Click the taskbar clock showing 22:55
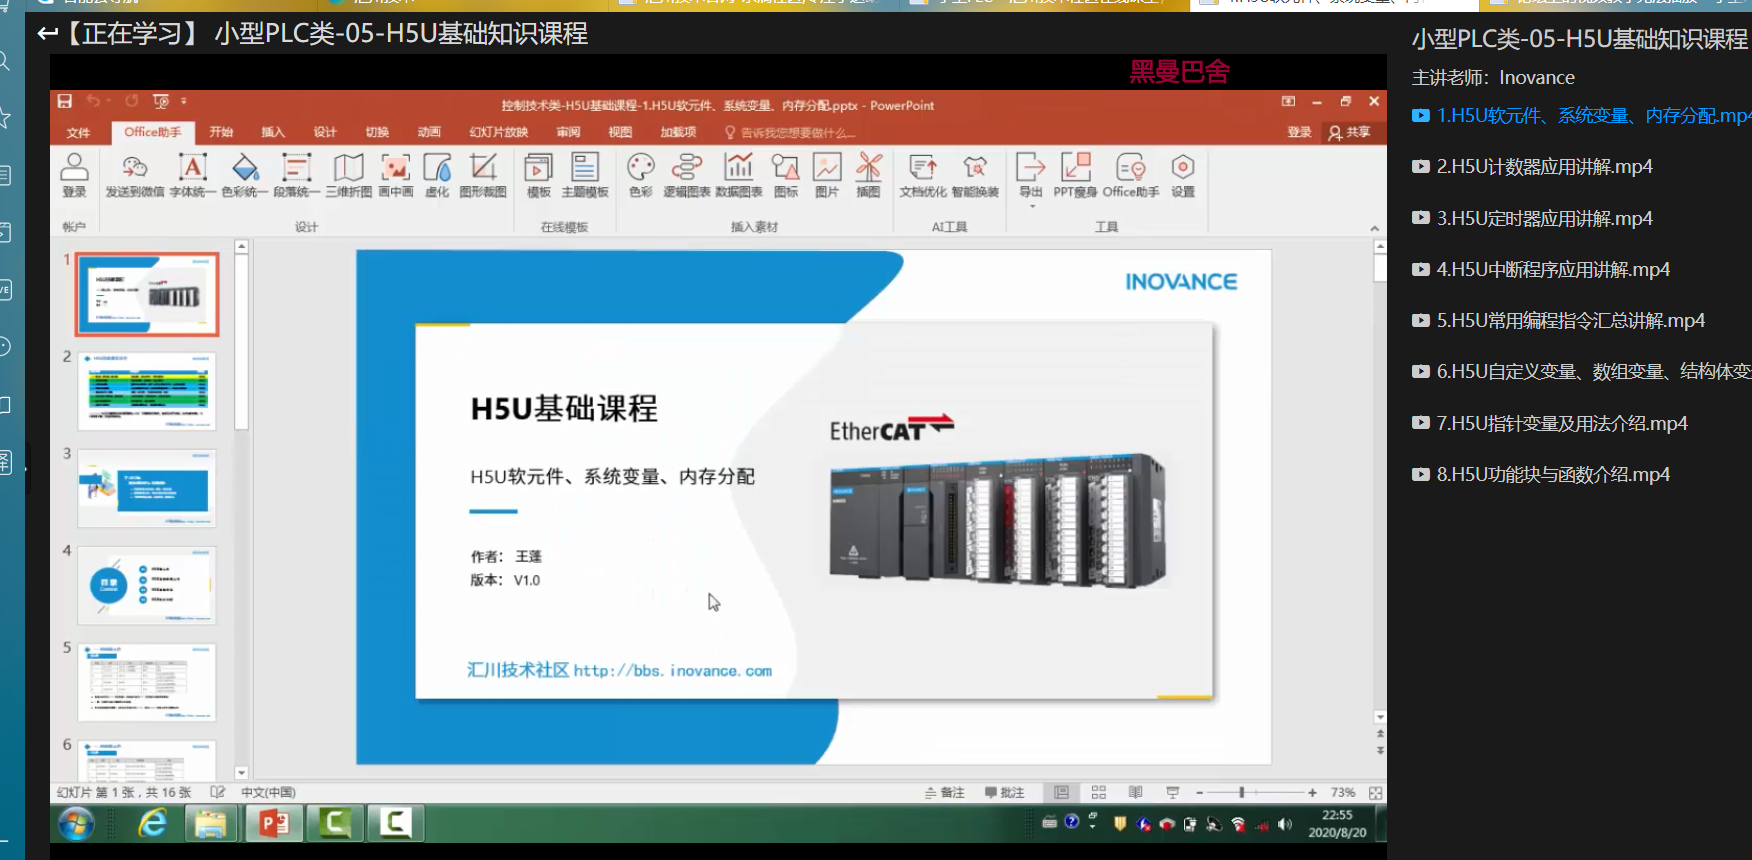The height and width of the screenshot is (860, 1752). click(1337, 824)
